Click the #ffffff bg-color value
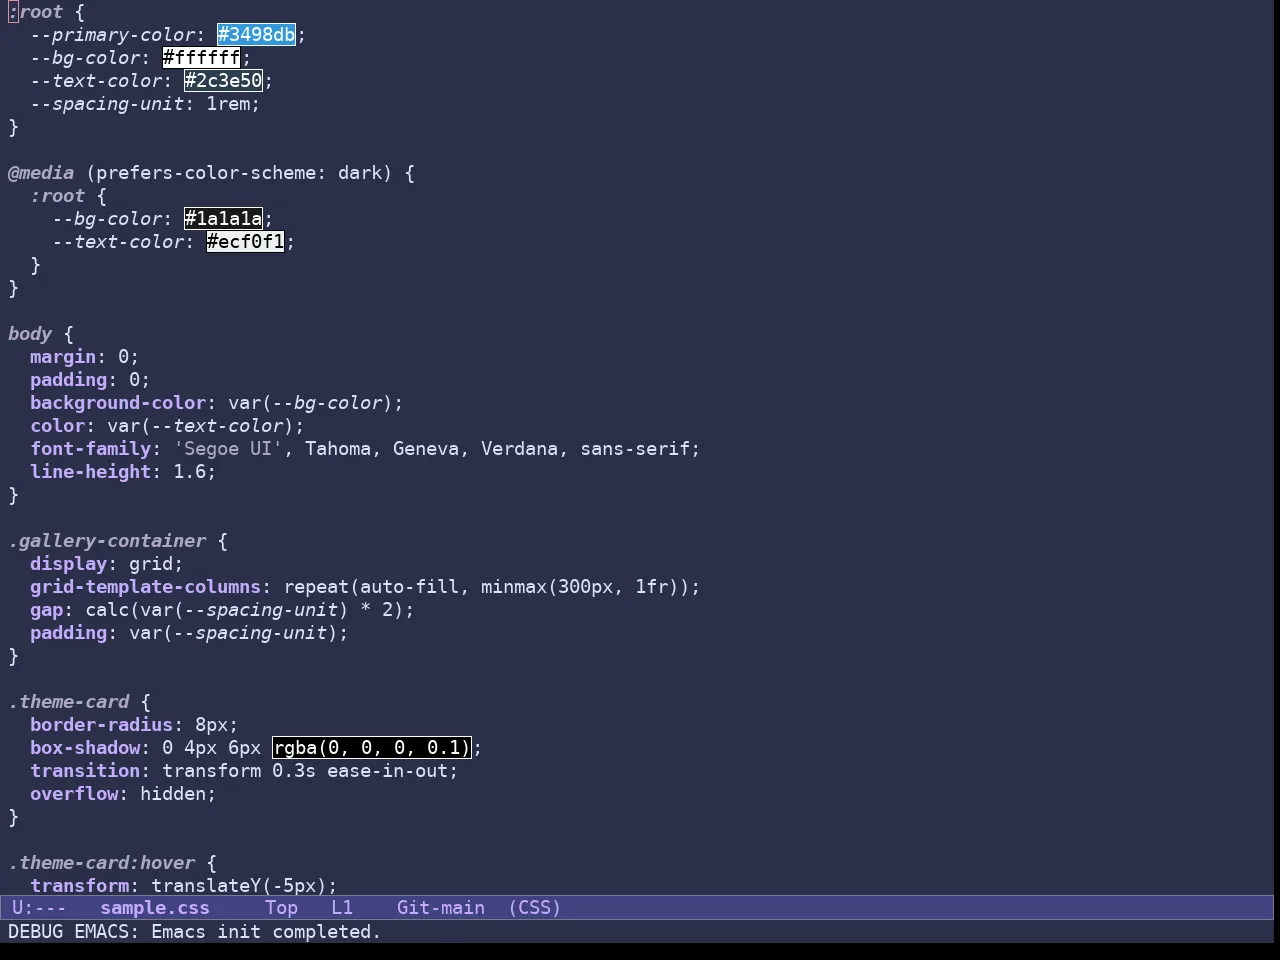 201,58
